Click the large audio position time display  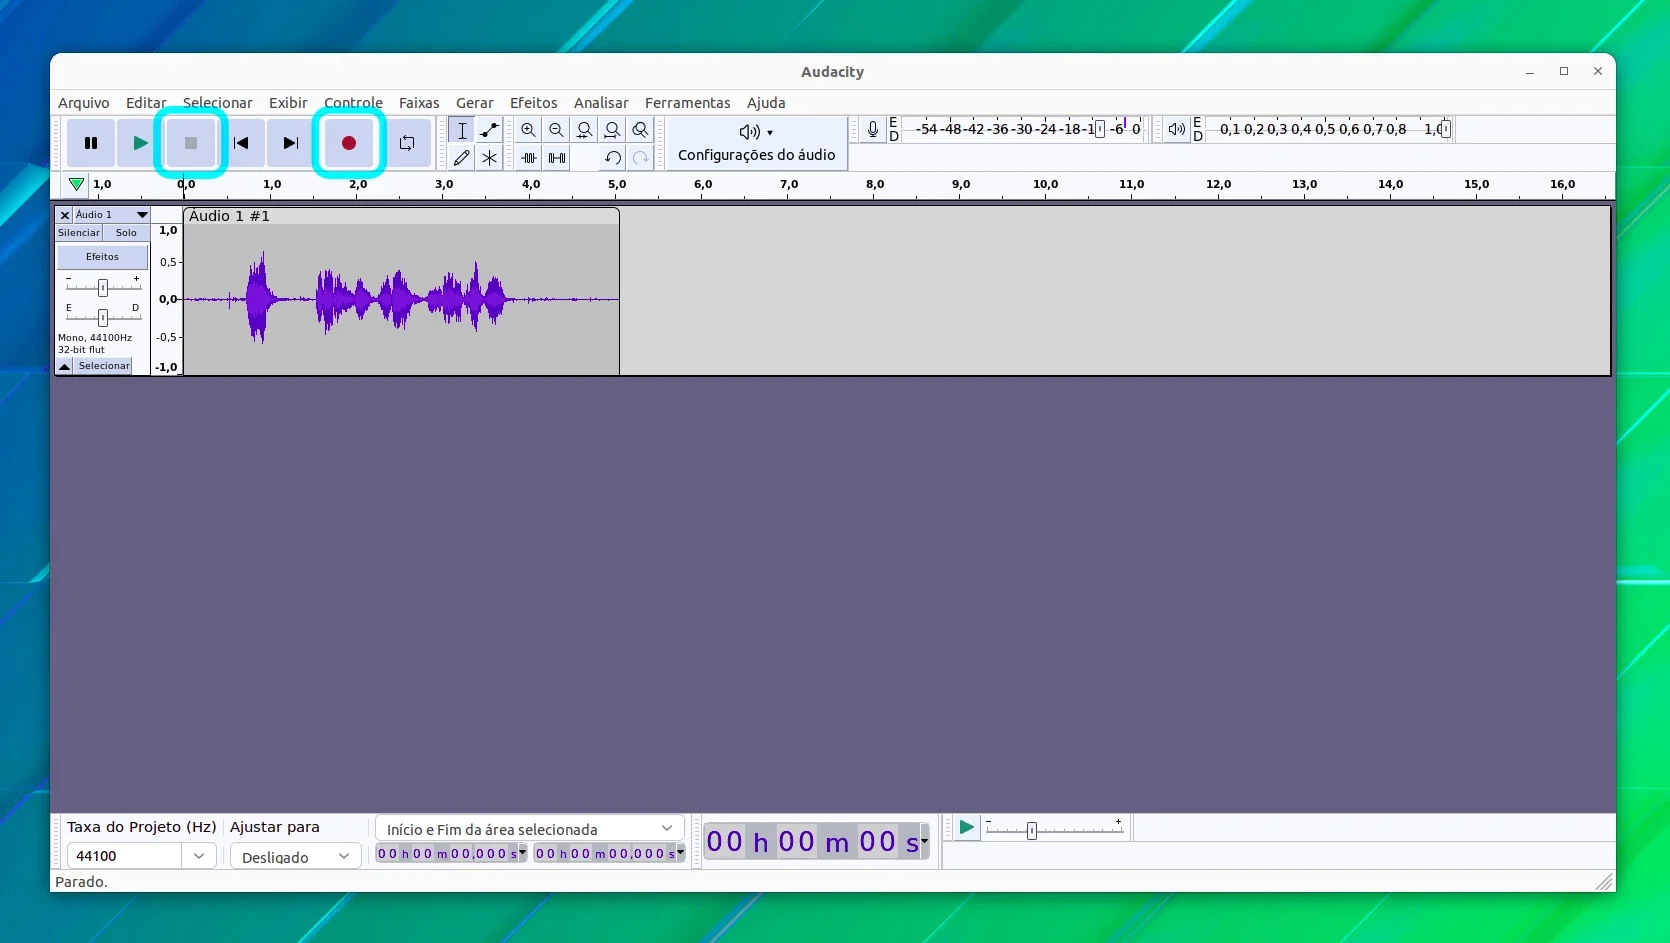point(812,842)
